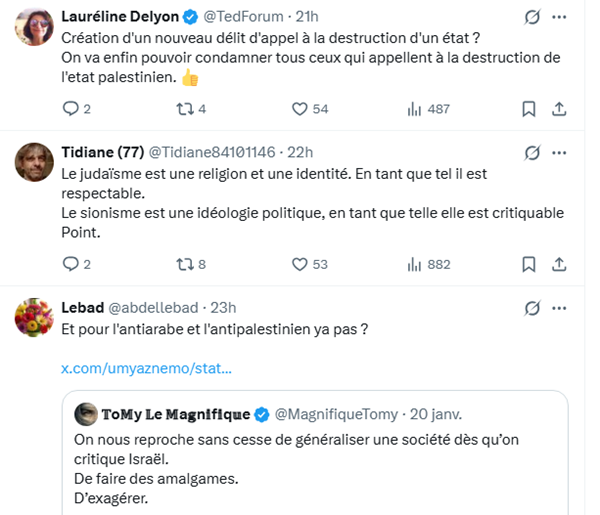View analytics on Lauréline Delyon's tweet
Viewport: 600px width, 515px height.
coord(413,109)
